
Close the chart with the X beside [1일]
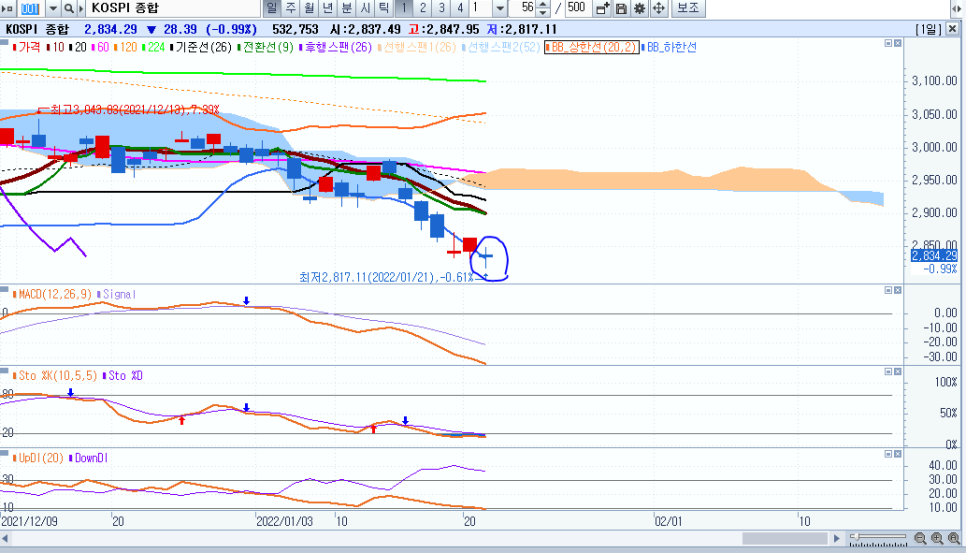click(952, 29)
